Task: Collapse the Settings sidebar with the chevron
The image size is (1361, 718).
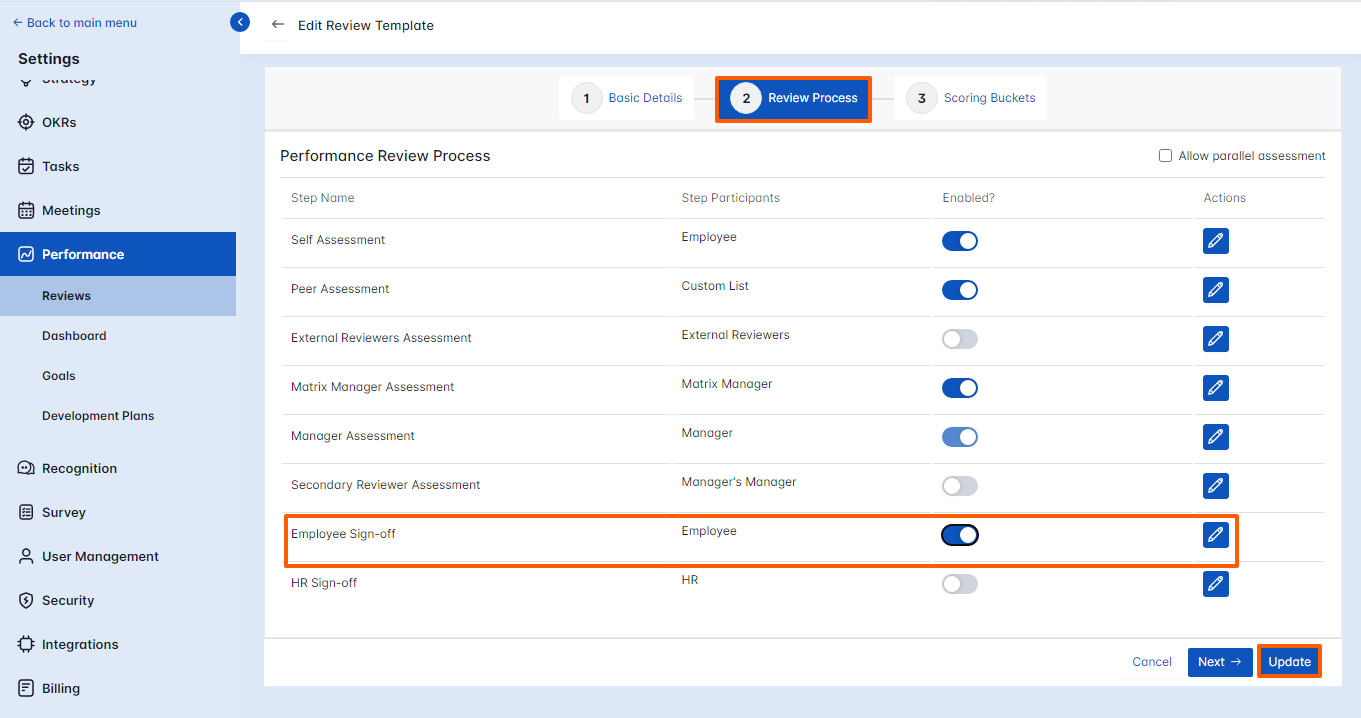Action: (x=239, y=21)
